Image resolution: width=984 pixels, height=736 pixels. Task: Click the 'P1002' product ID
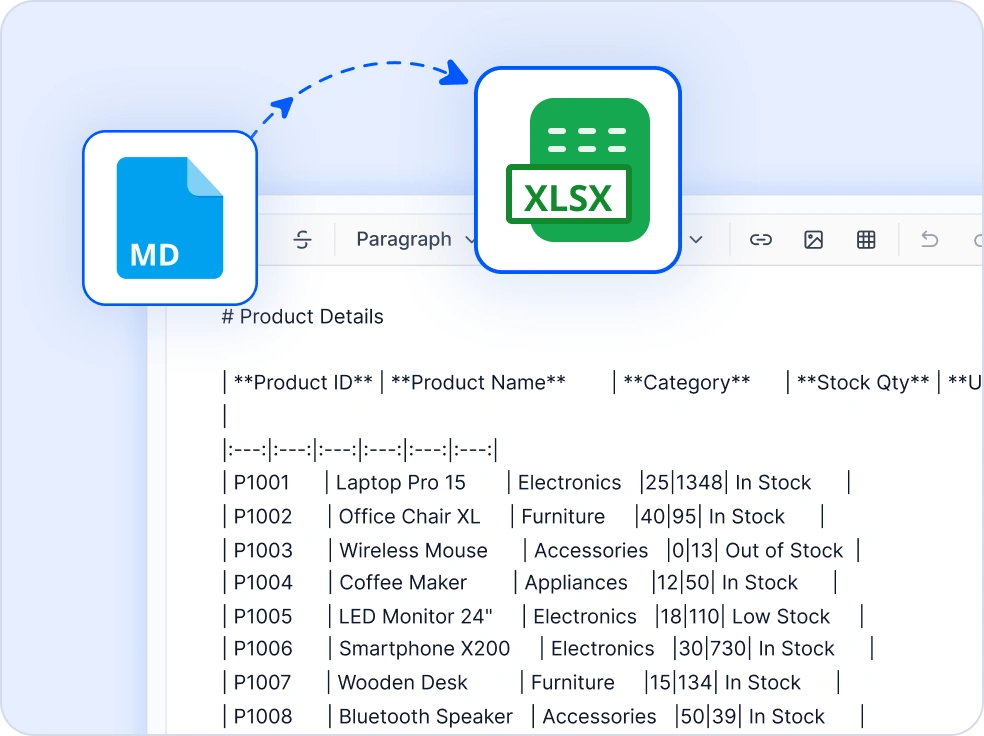coord(263,516)
